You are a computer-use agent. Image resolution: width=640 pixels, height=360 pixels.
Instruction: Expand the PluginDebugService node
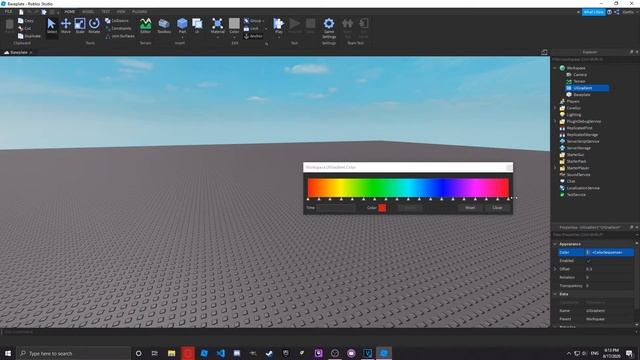click(555, 121)
